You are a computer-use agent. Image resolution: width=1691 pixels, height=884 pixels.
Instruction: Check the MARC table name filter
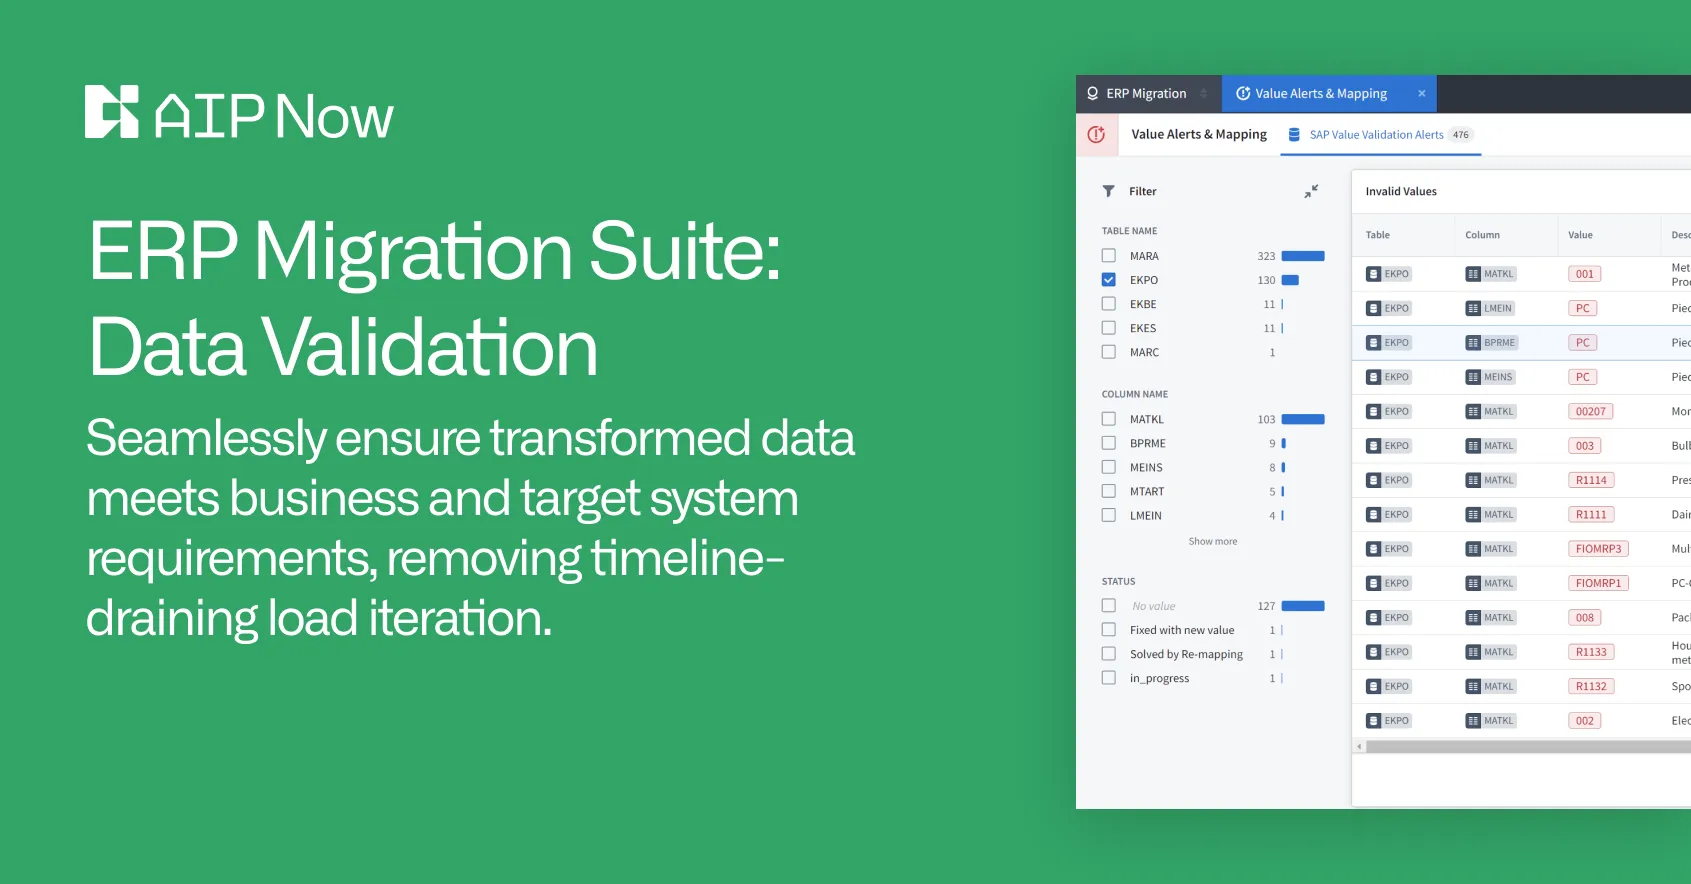(1108, 352)
